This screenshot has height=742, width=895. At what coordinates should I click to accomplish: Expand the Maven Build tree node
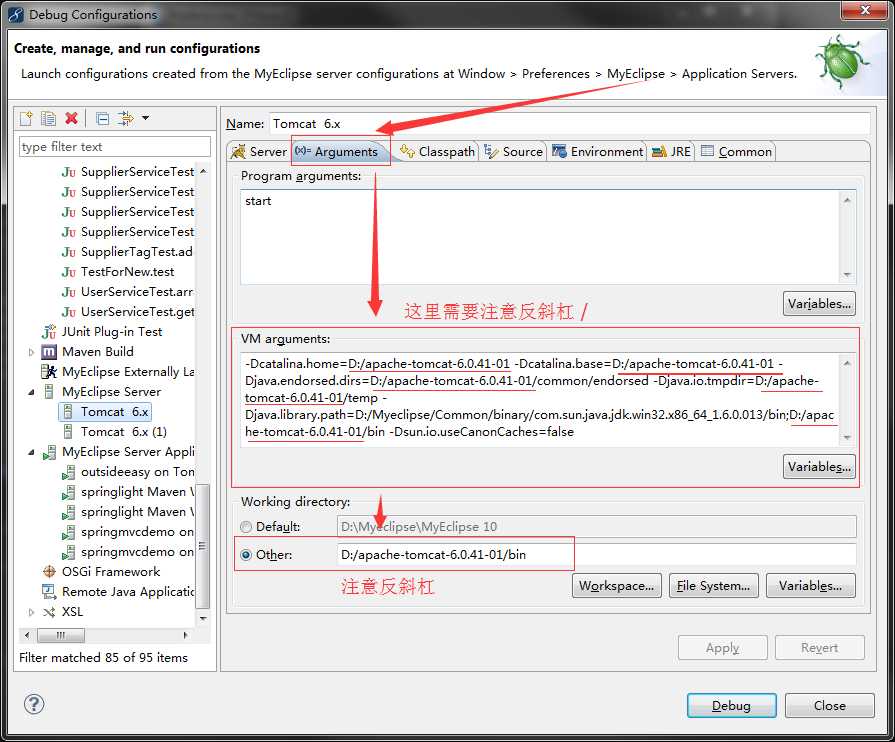tap(31, 352)
